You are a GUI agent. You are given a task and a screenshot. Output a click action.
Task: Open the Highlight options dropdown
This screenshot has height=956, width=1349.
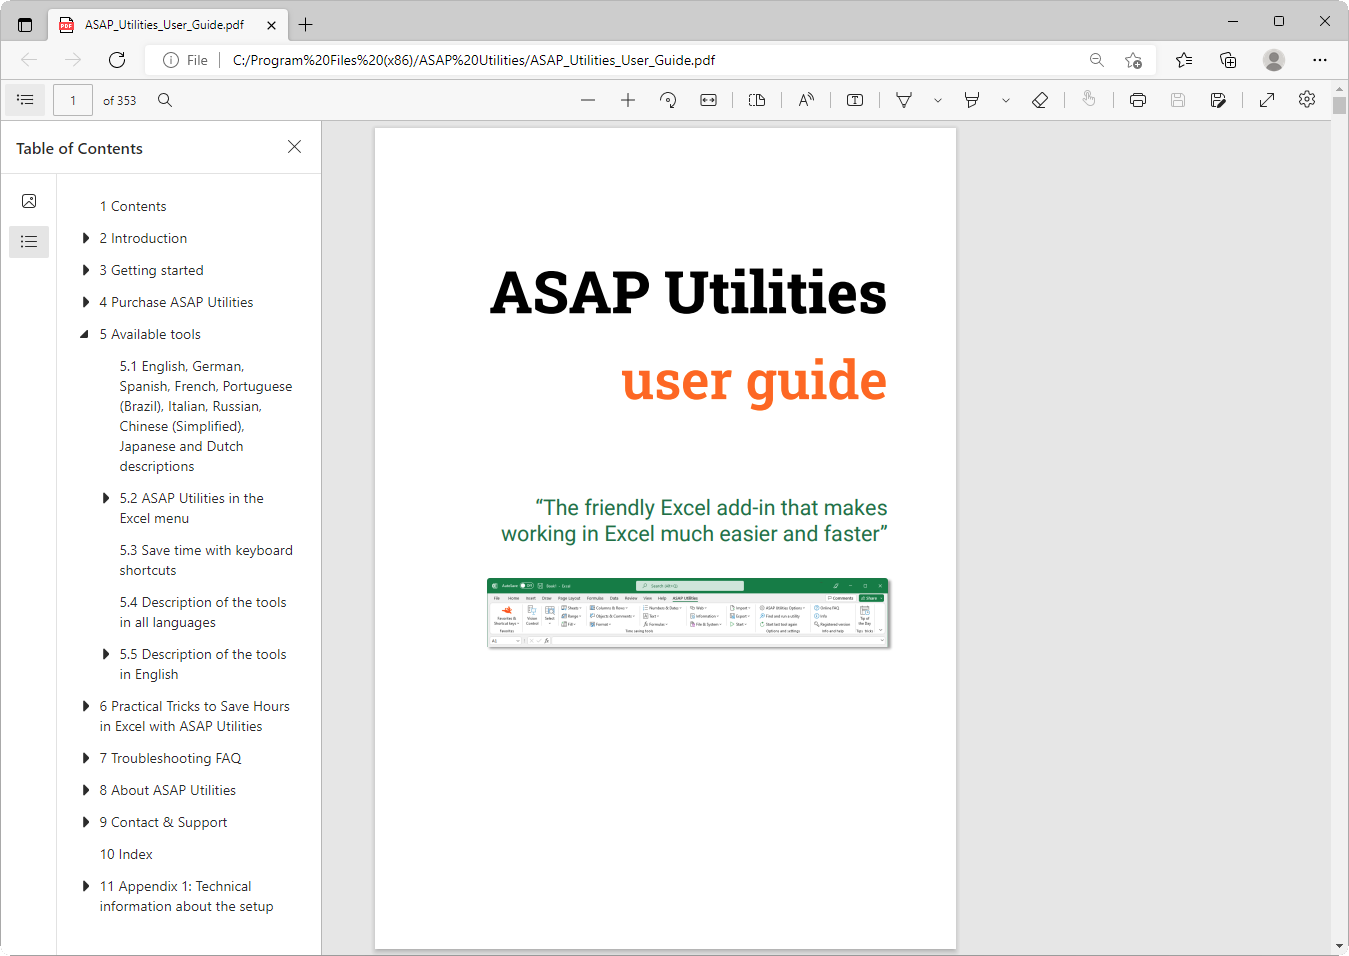tap(1006, 100)
